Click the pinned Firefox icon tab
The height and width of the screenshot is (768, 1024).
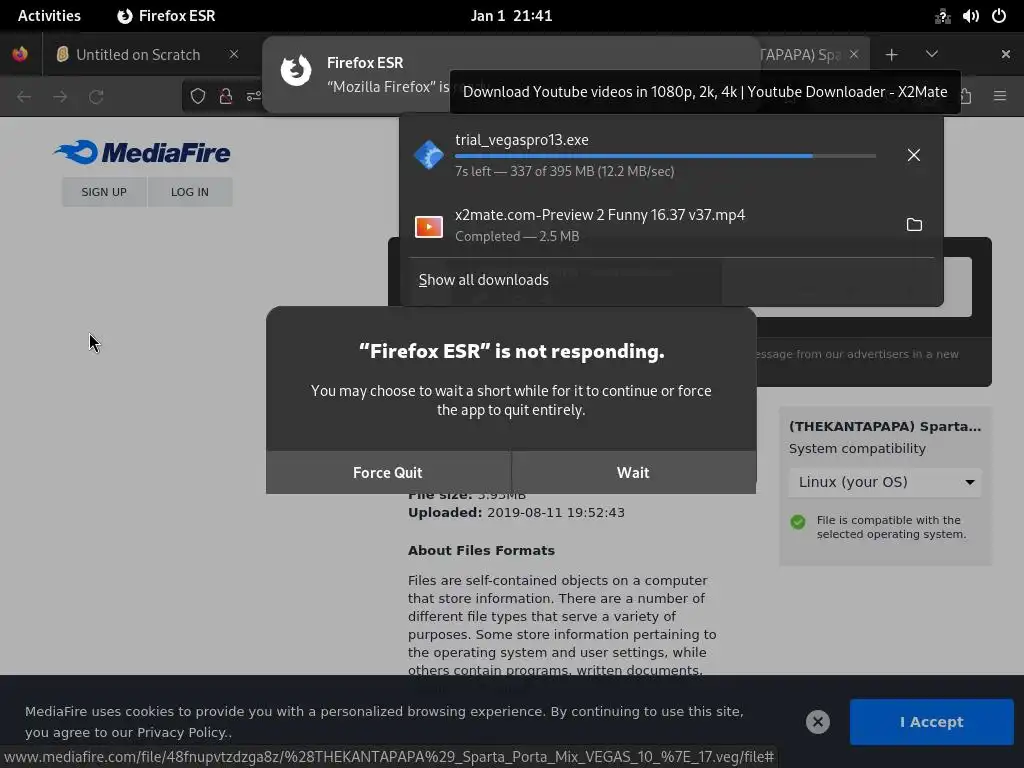(20, 54)
